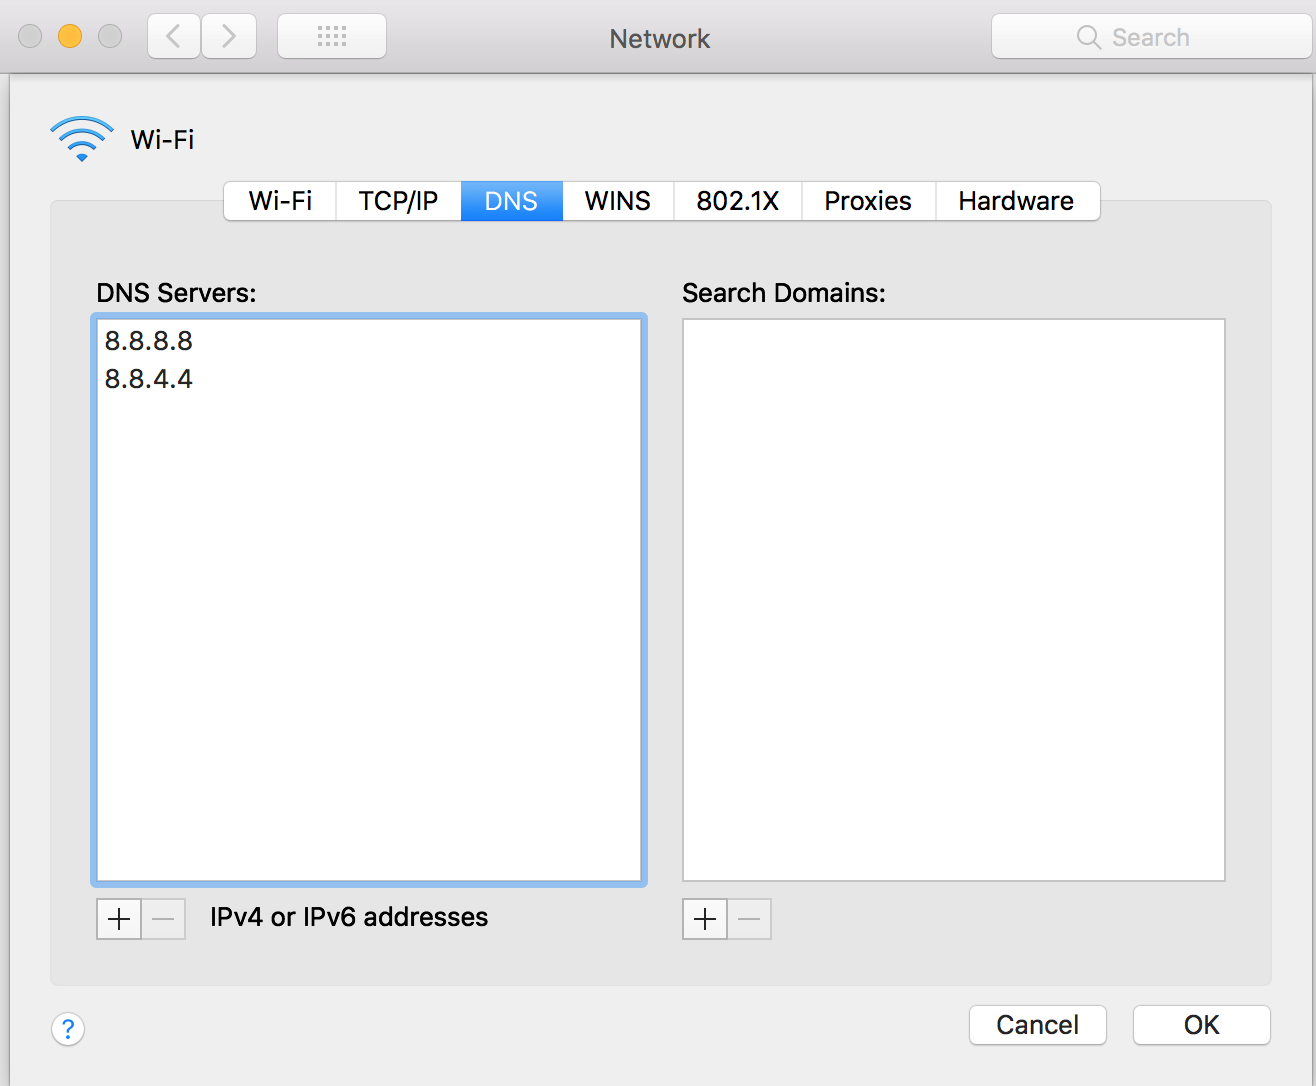The height and width of the screenshot is (1086, 1316).
Task: Click inside the Search Domains list
Action: [x=954, y=600]
